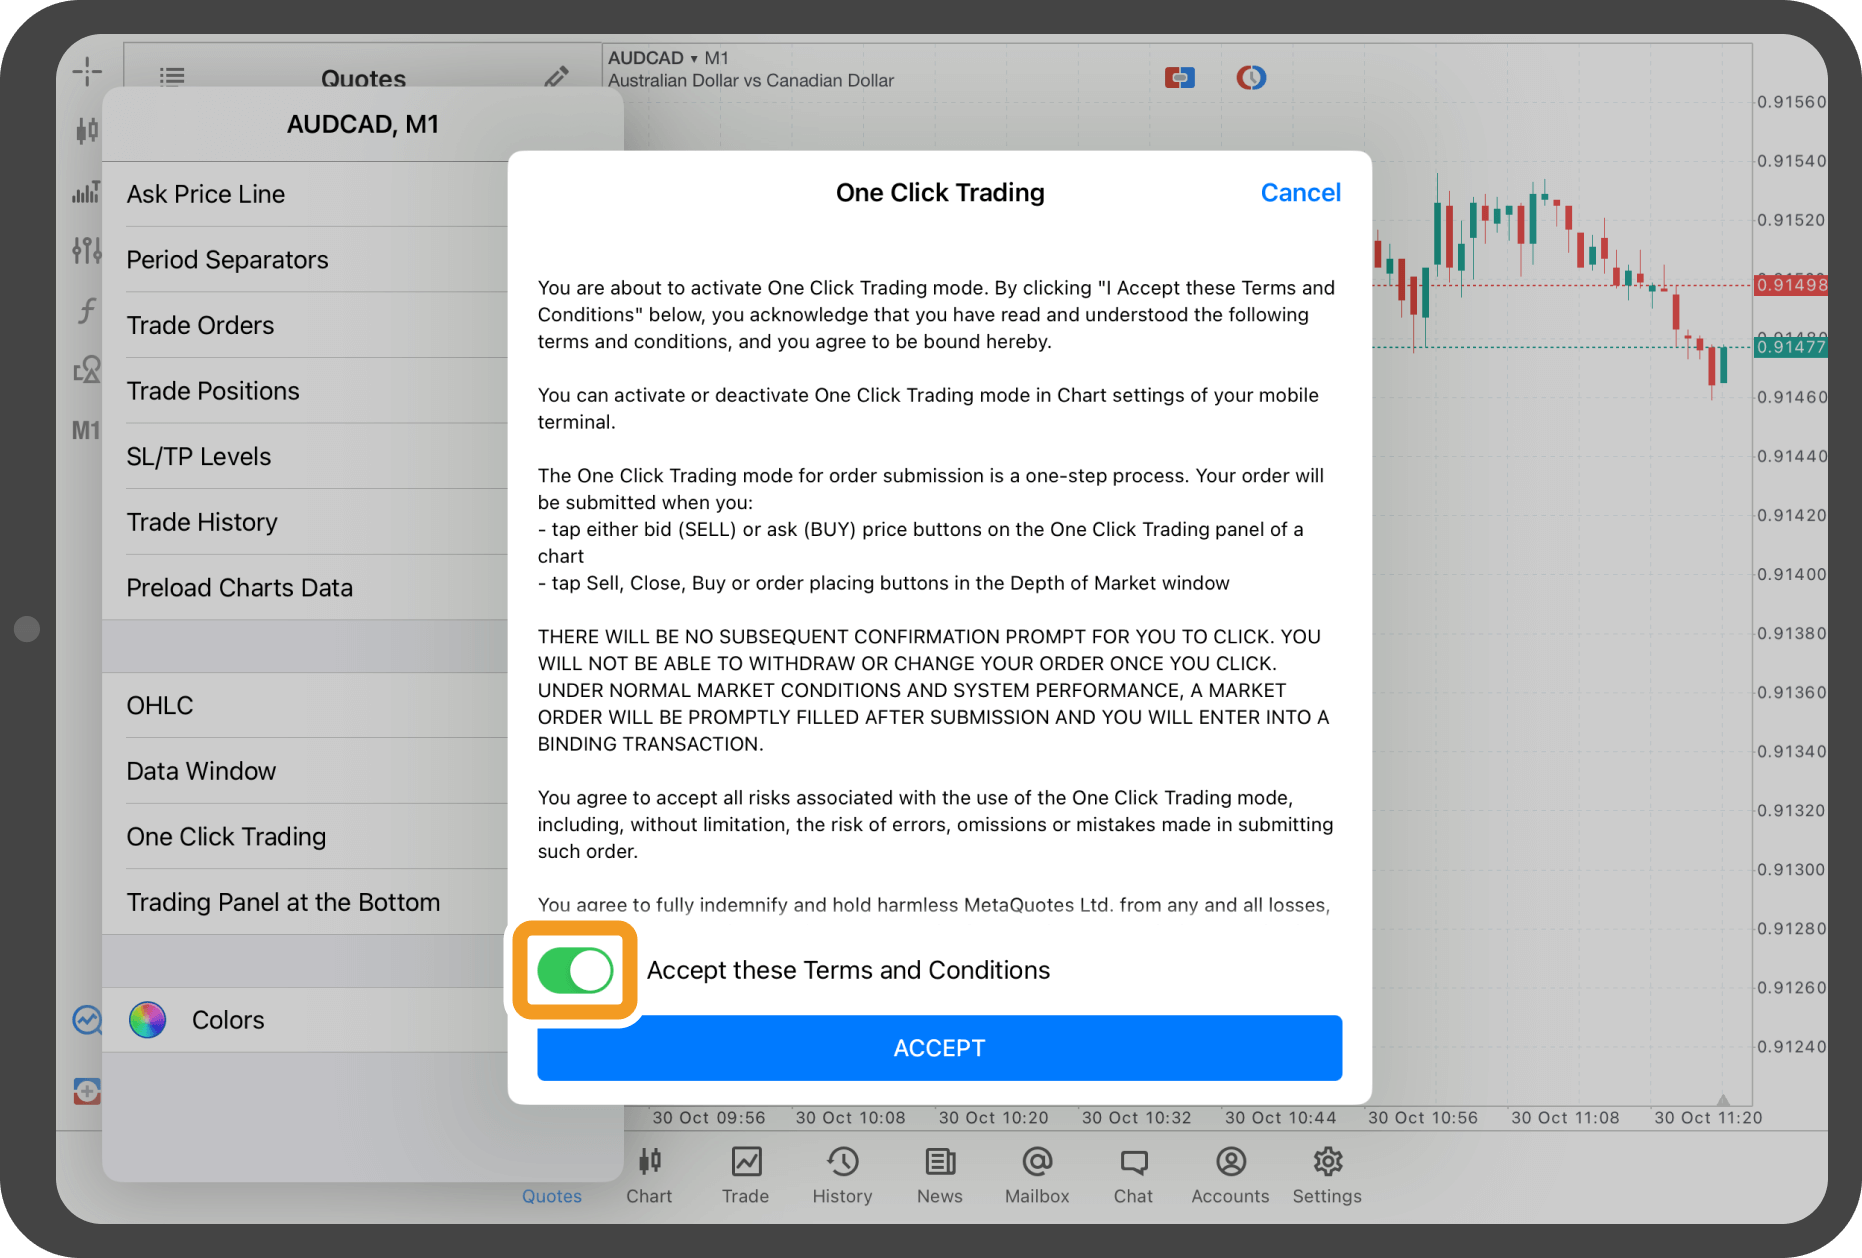The image size is (1862, 1258).
Task: Go to the Accounts tab
Action: (x=1230, y=1175)
